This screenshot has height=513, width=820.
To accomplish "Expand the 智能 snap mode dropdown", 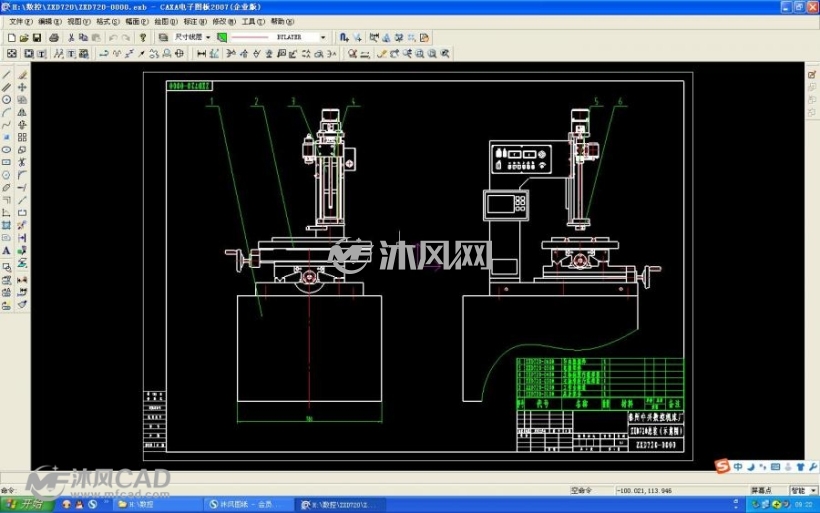I will point(813,491).
